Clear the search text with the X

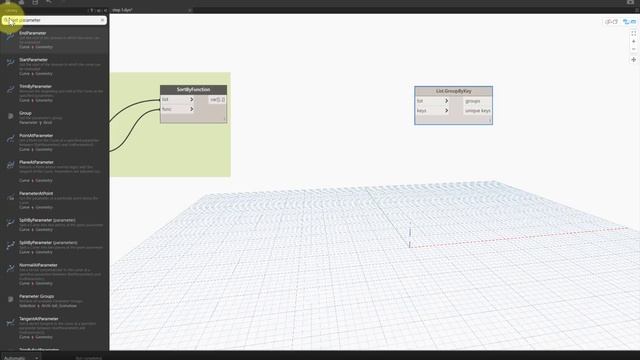[x=102, y=20]
